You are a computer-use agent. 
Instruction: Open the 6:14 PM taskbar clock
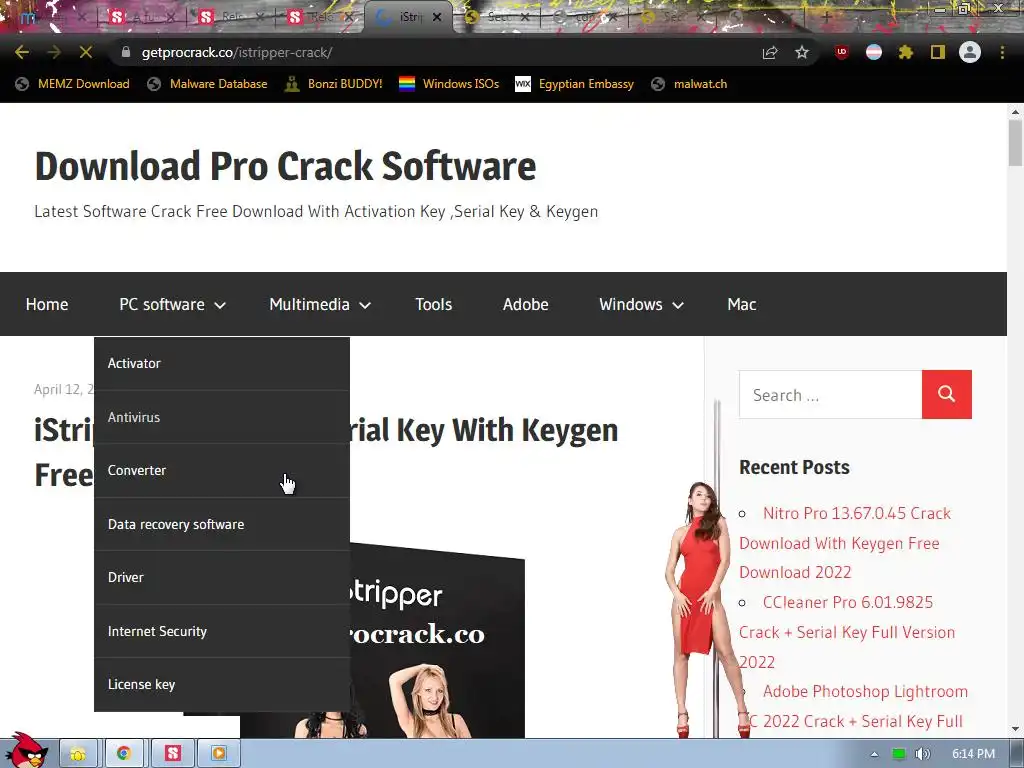click(x=973, y=754)
